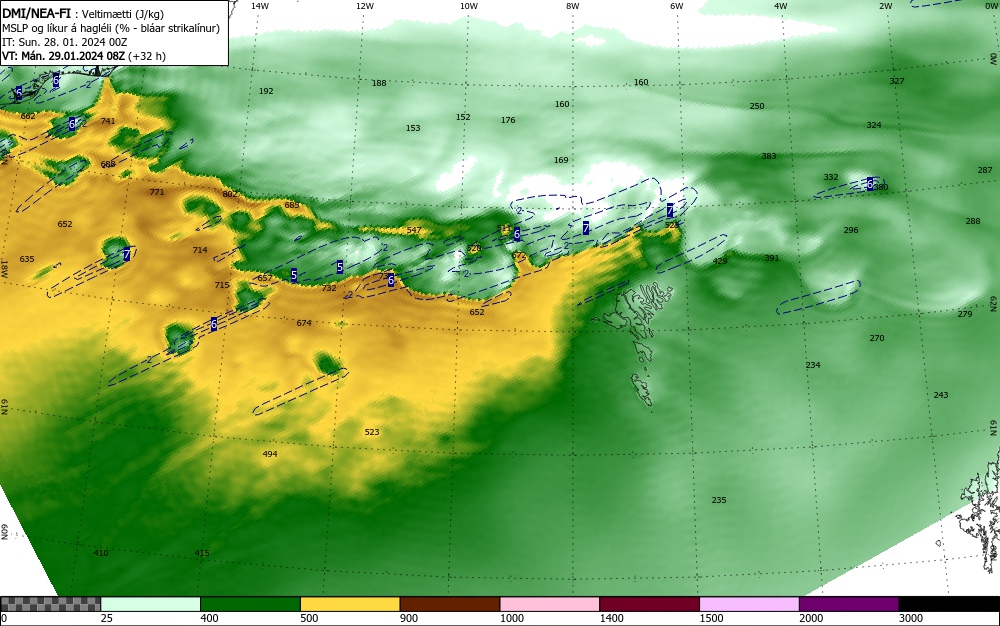The image size is (1000, 626).
Task: Click the map value 296
Action: pos(851,230)
